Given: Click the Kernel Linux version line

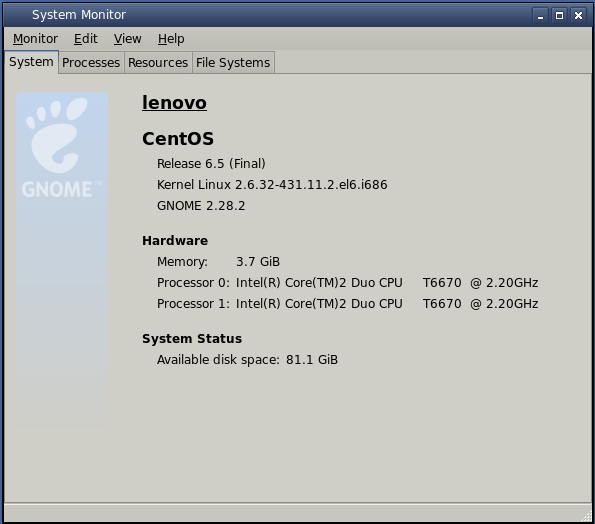Looking at the screenshot, I should (272, 185).
